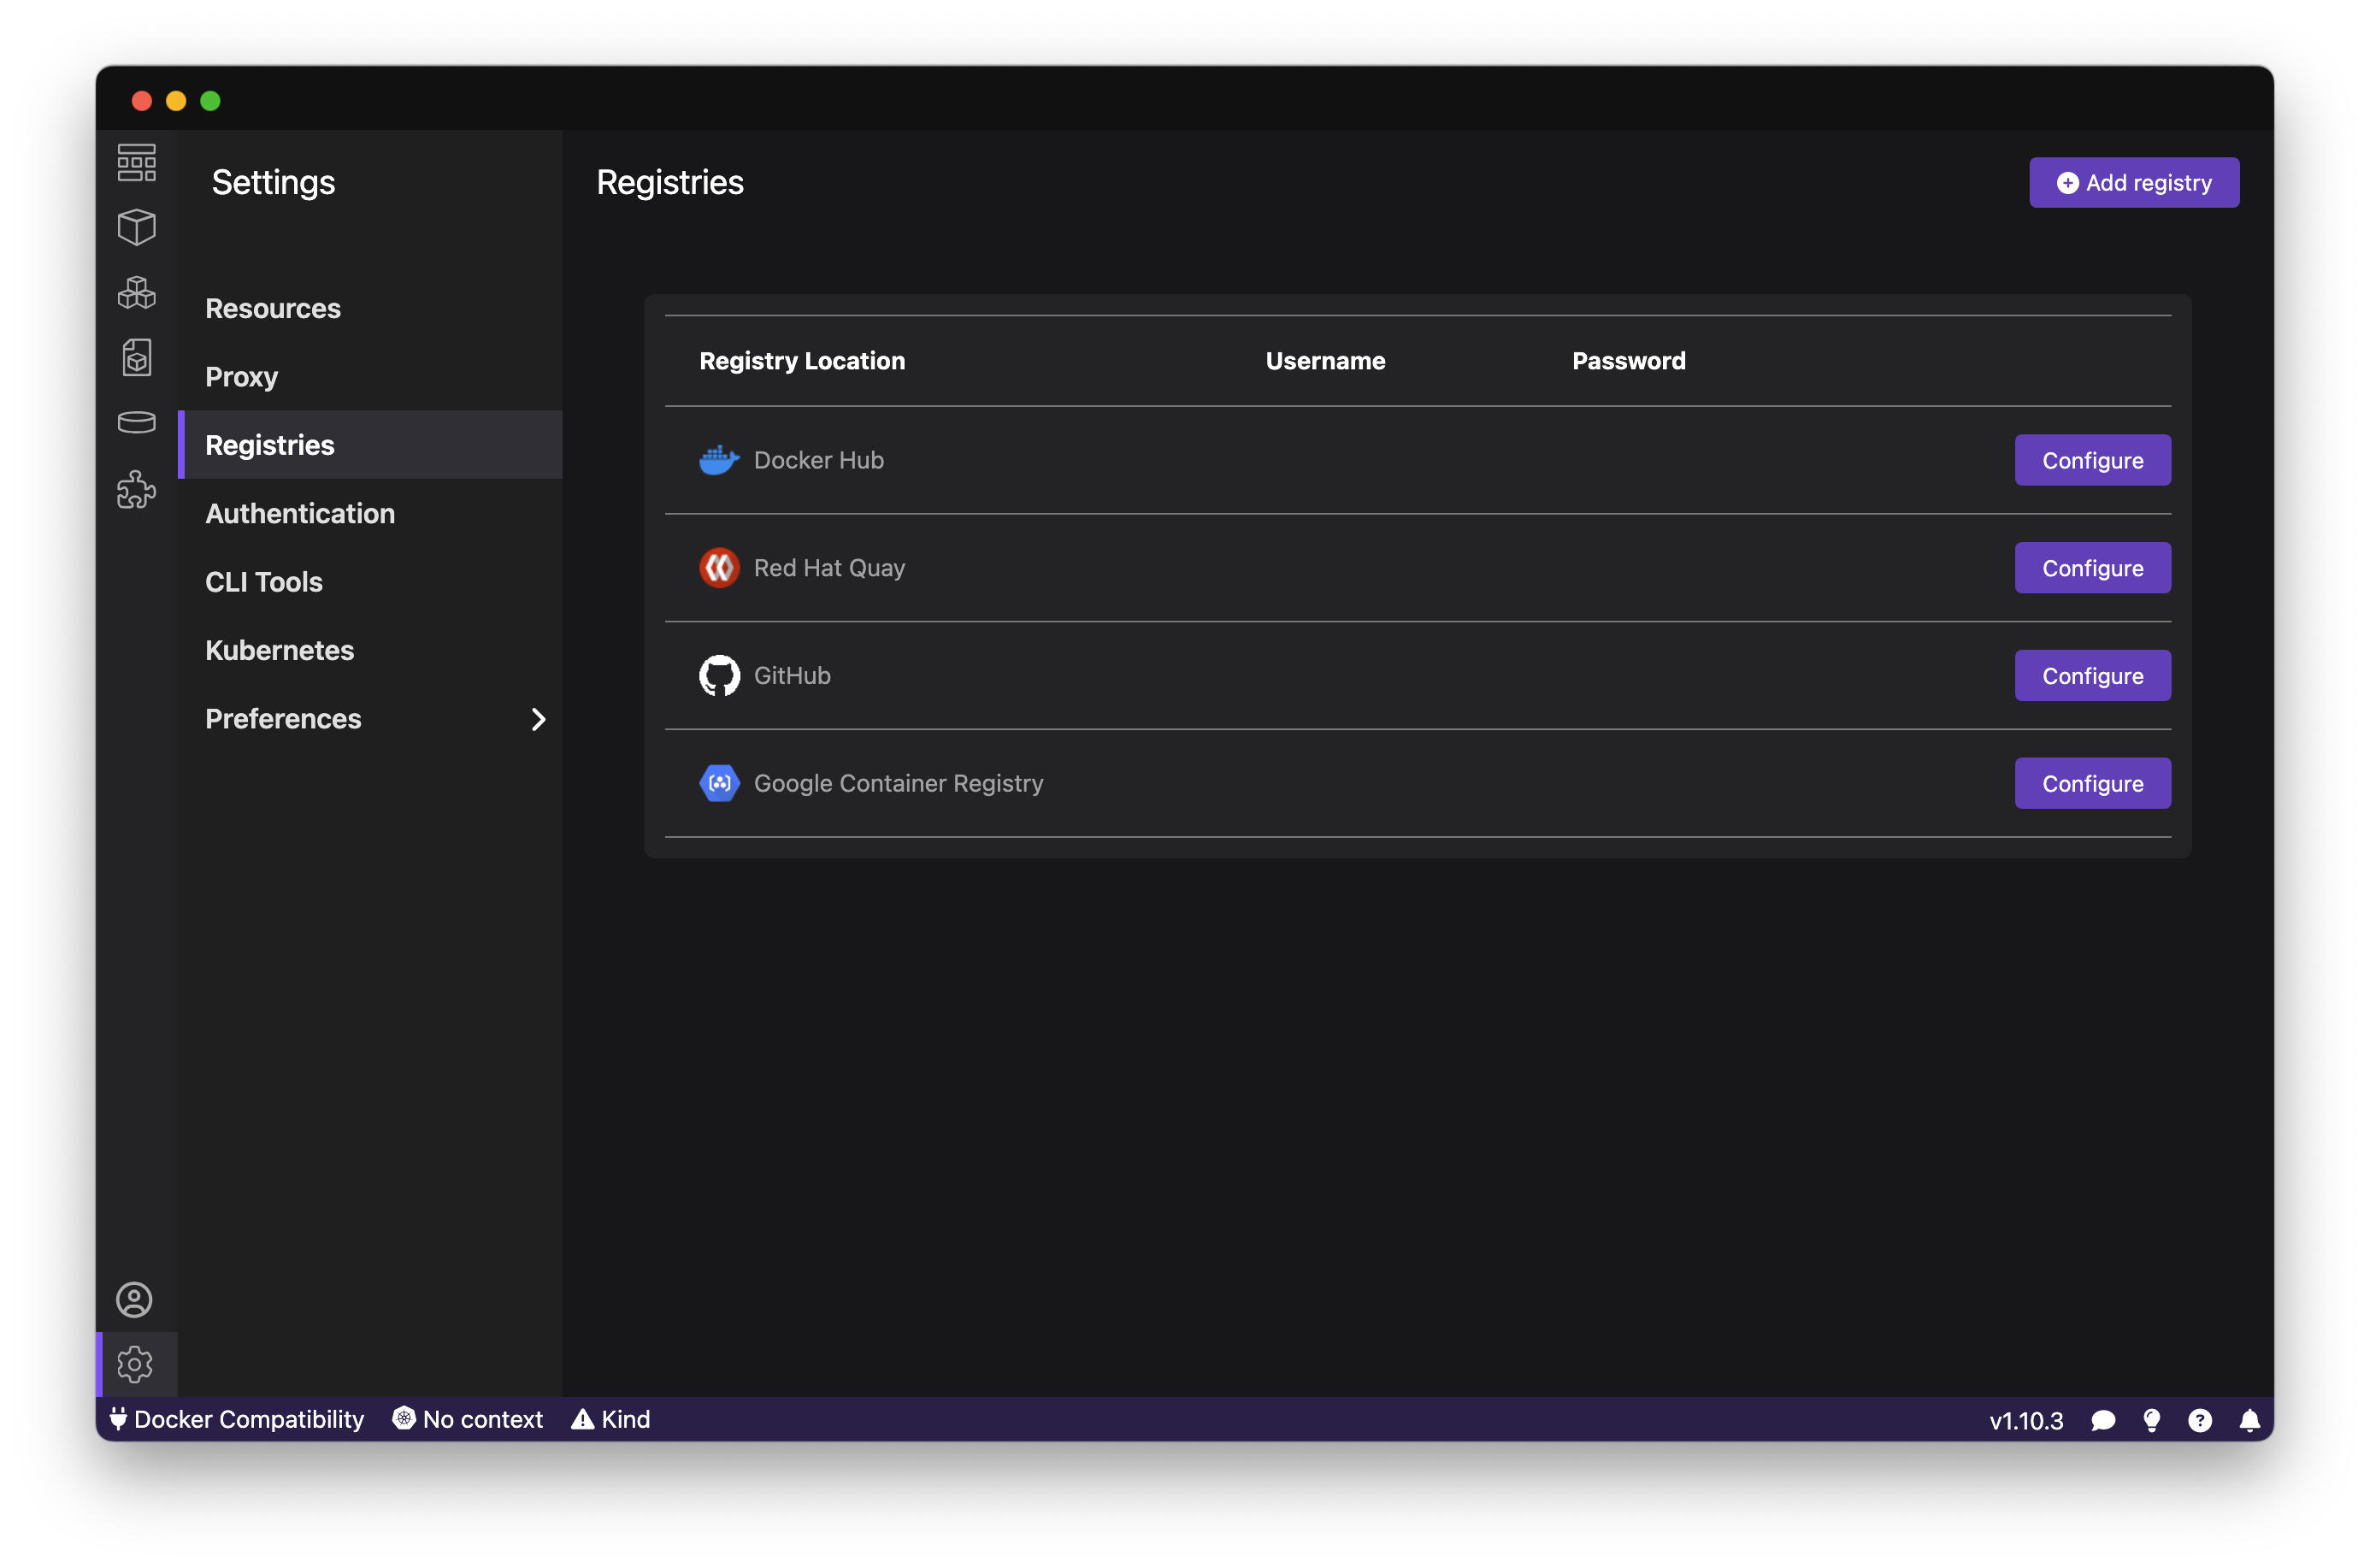Go to Kubernetes settings
The image size is (2370, 1568).
pos(280,650)
